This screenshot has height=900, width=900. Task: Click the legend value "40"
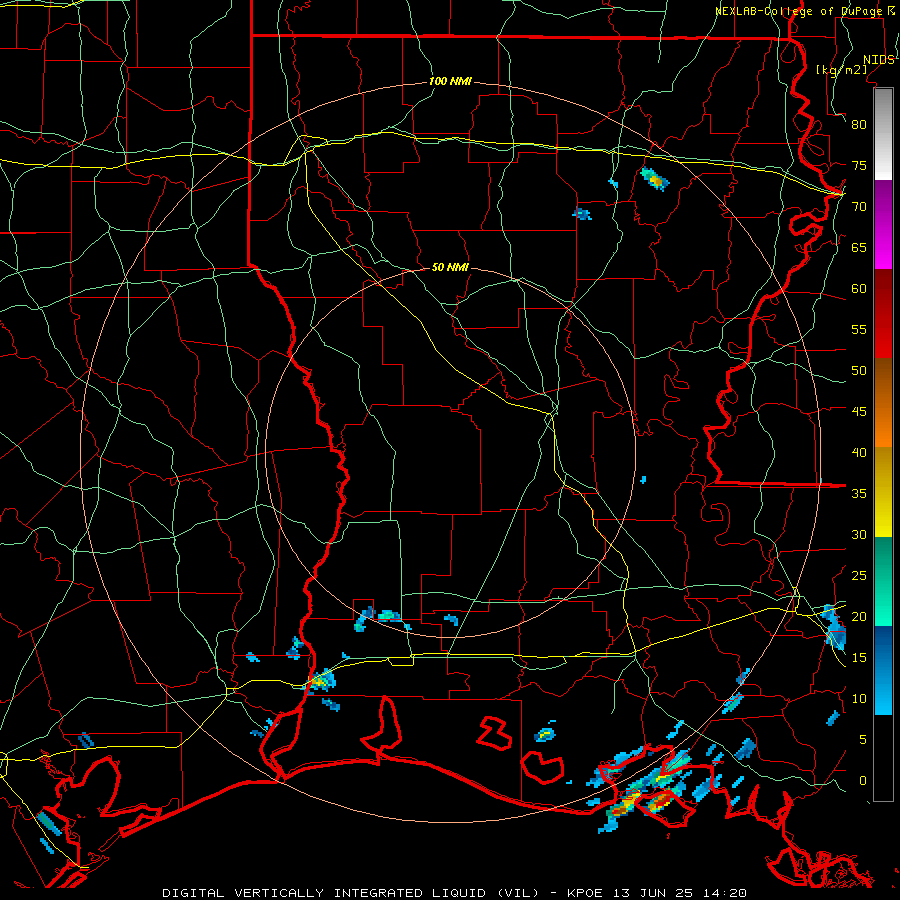[859, 452]
